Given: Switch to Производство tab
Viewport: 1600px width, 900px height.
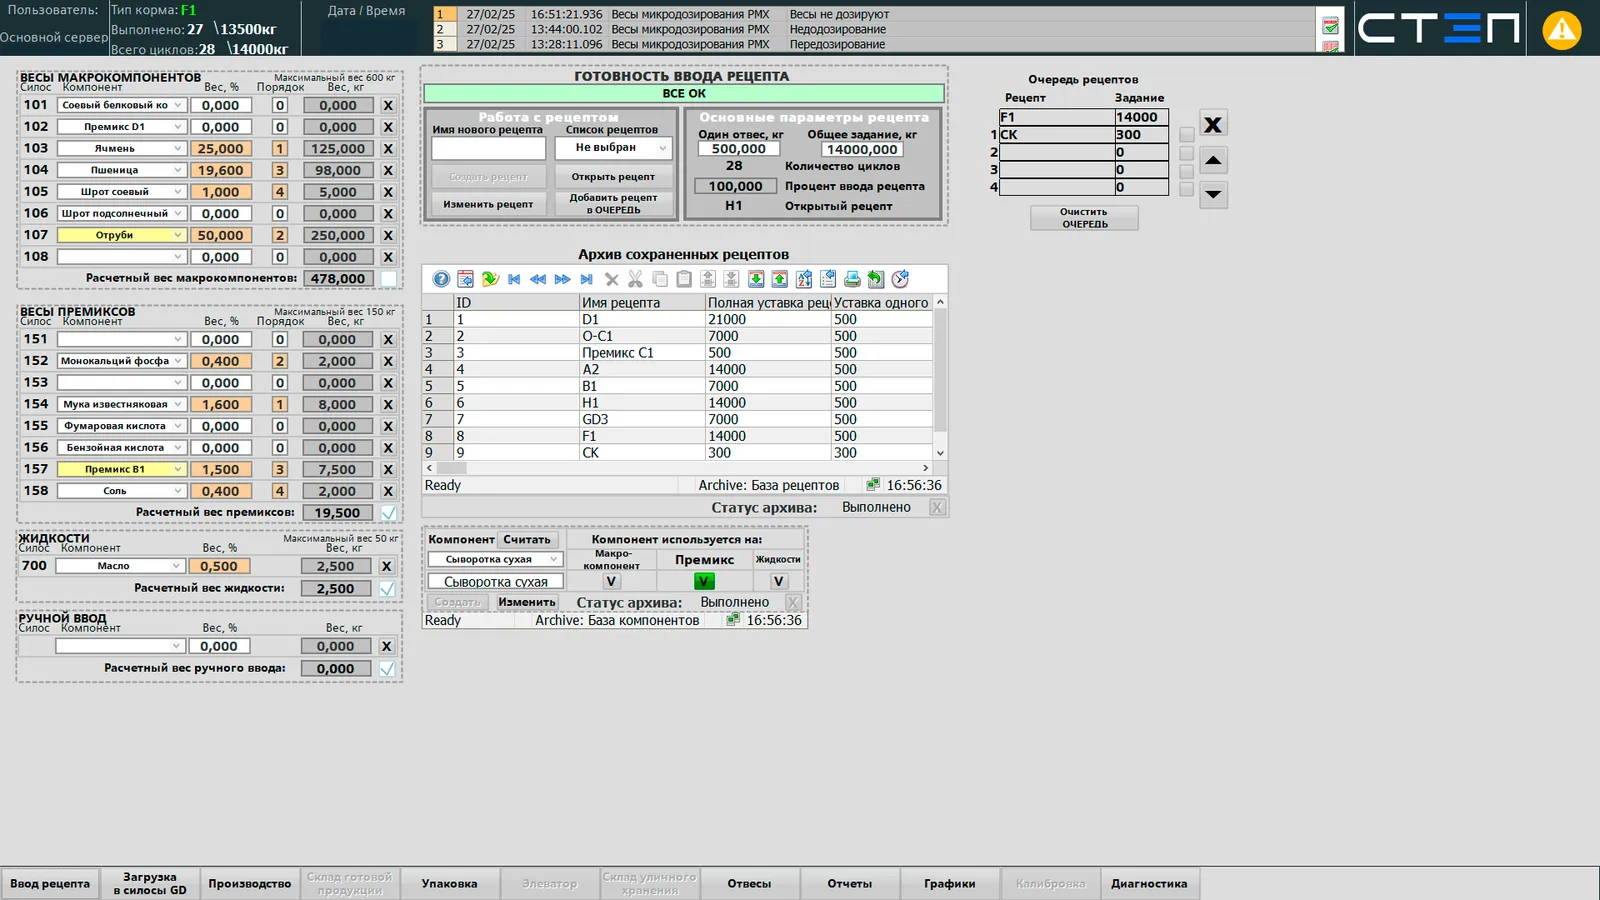Looking at the screenshot, I should 250,883.
